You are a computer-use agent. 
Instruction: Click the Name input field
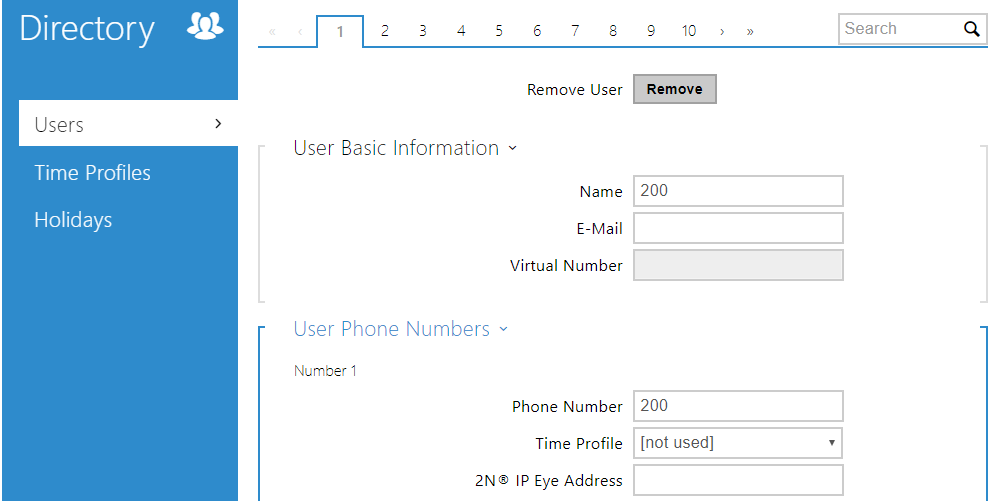click(738, 191)
